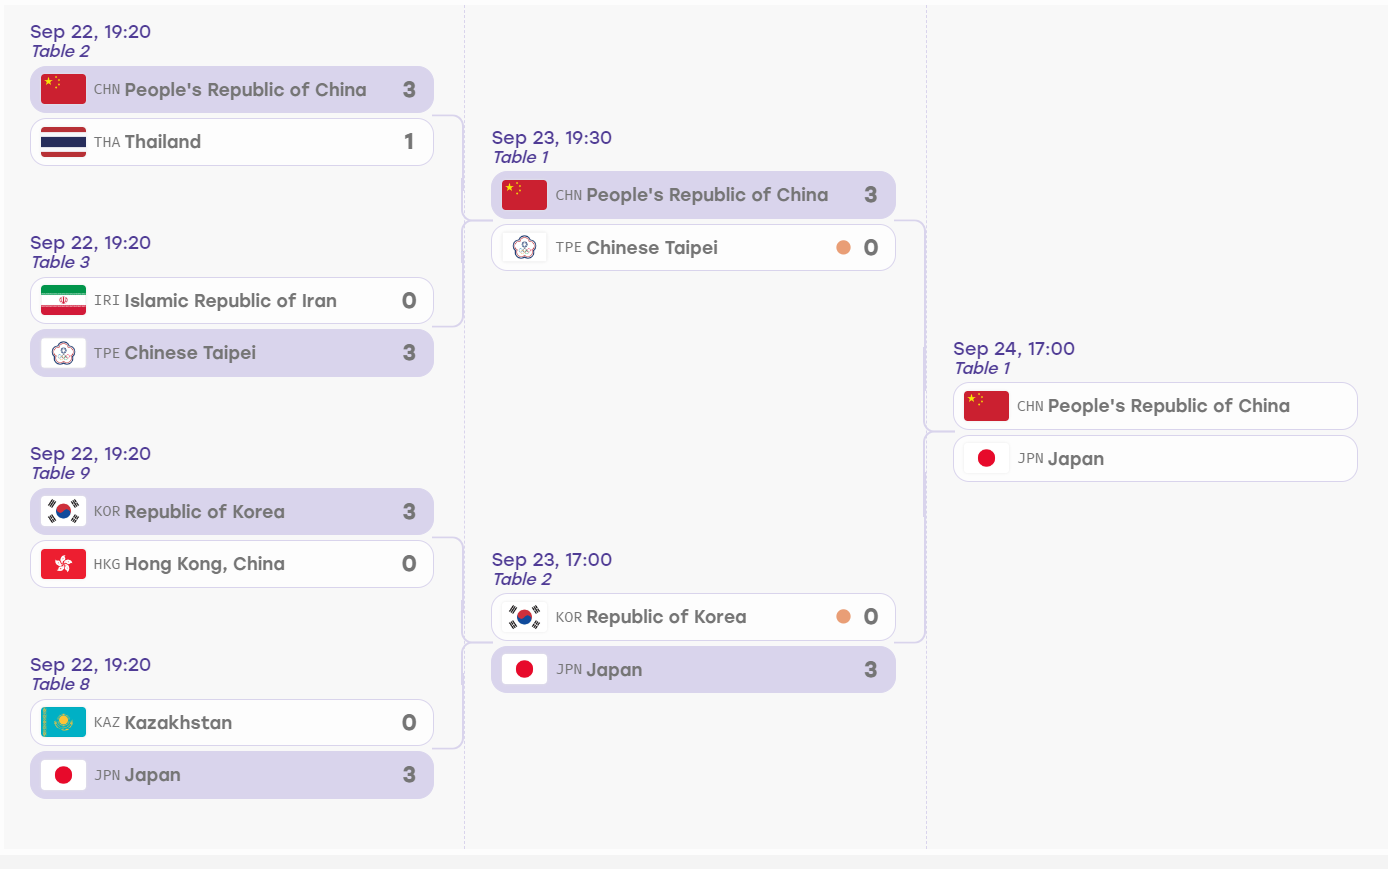This screenshot has height=869, width=1388.
Task: Click the Thailand flag icon
Action: [x=63, y=142]
